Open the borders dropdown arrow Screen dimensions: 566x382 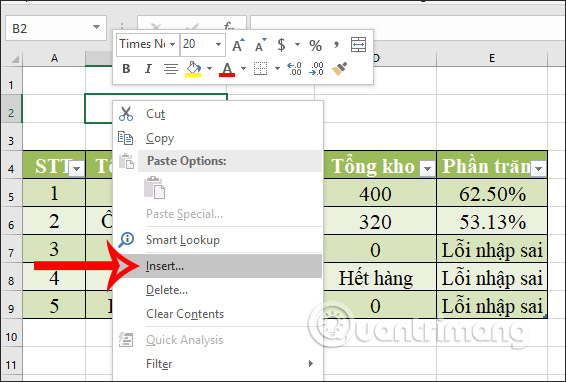pos(277,68)
